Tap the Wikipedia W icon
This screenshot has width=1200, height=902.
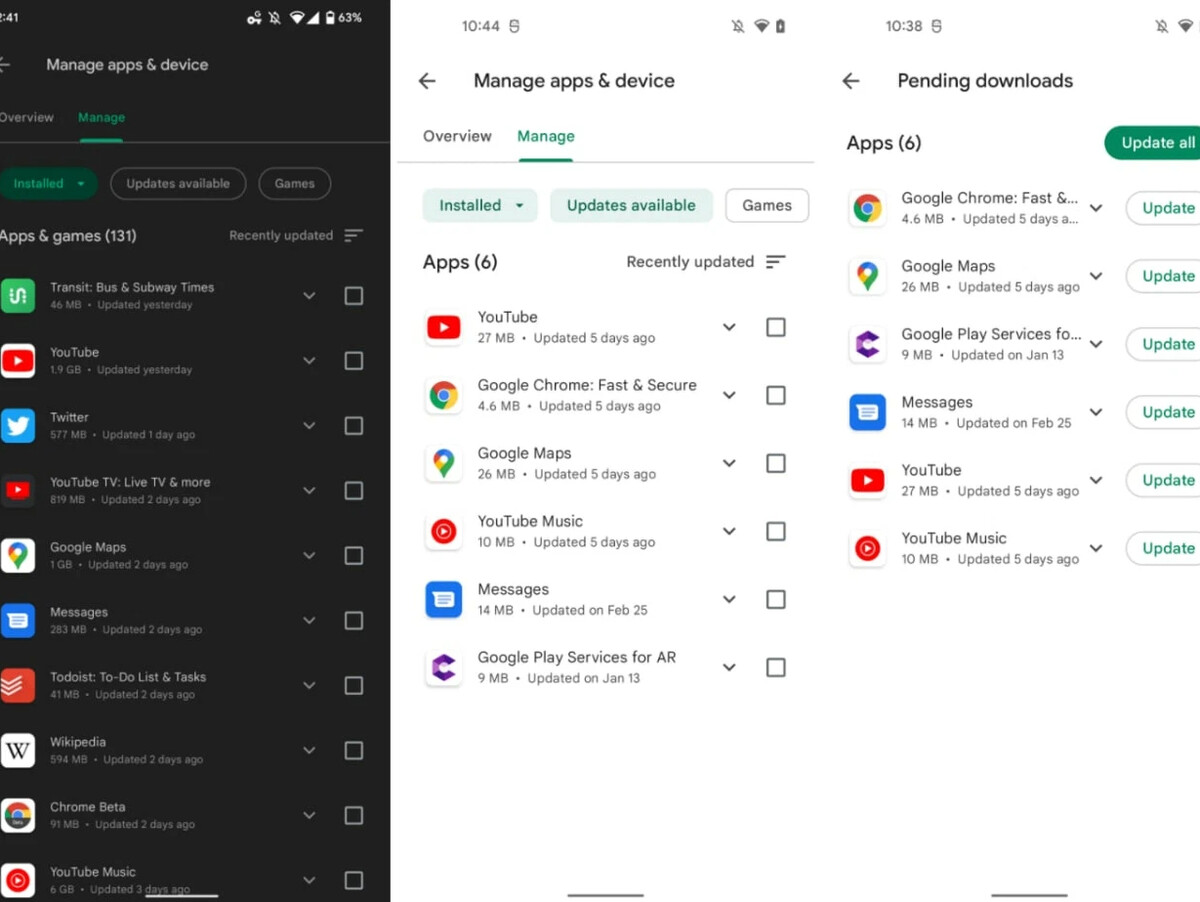tap(17, 750)
